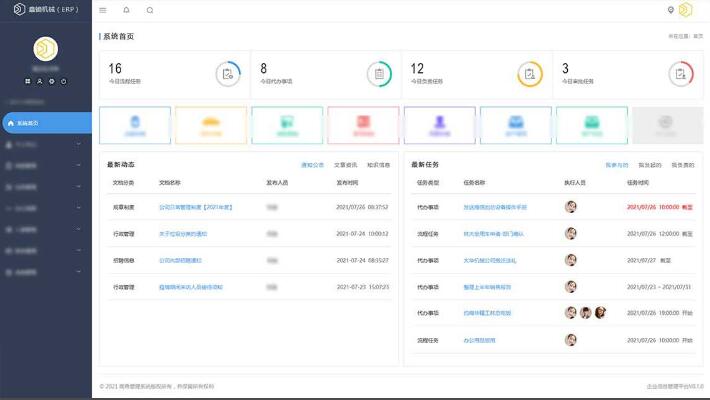
Task: Click the 今日流程任务 circular clipboard icon
Action: pos(228,73)
